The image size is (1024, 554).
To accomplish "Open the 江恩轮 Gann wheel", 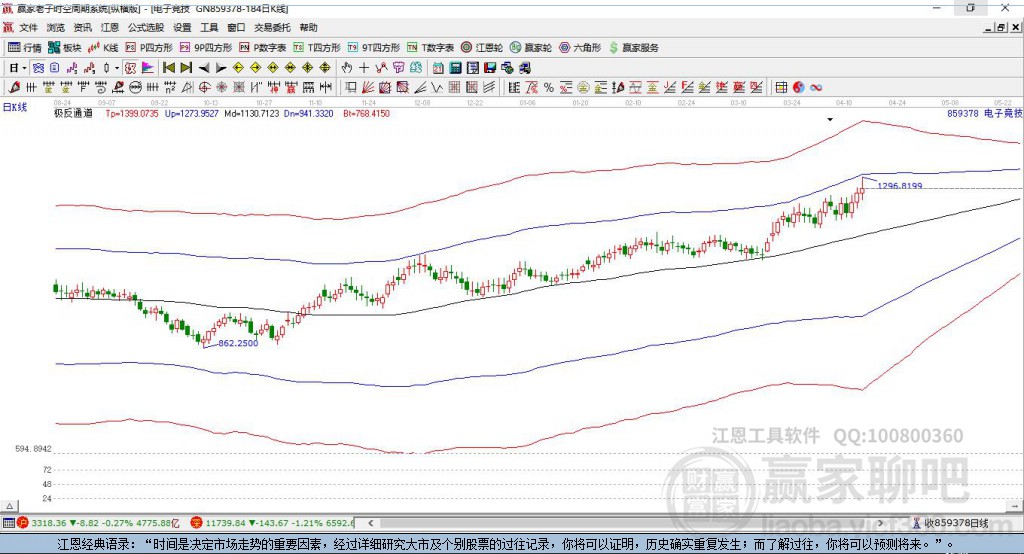I will pos(482,48).
